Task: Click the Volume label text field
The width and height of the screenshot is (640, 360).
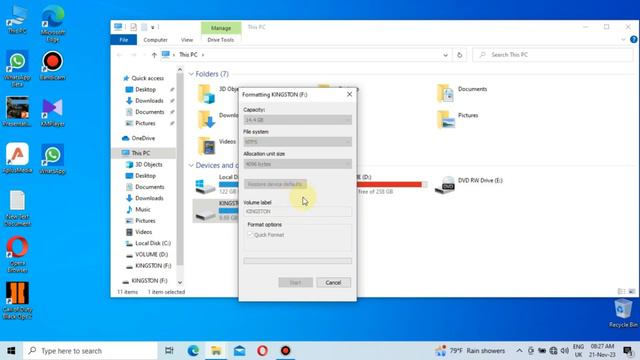Action: [x=298, y=212]
